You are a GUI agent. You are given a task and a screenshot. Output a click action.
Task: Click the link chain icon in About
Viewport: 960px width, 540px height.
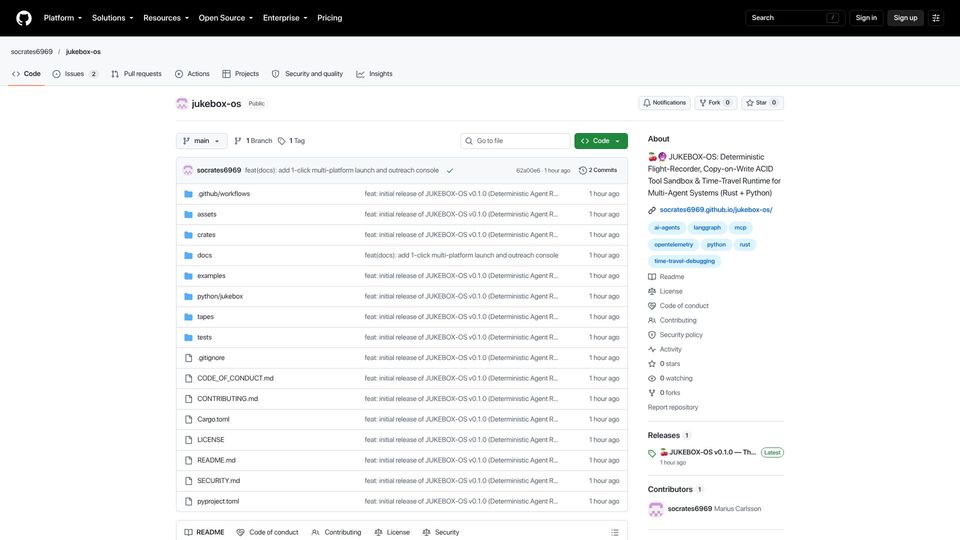[652, 210]
